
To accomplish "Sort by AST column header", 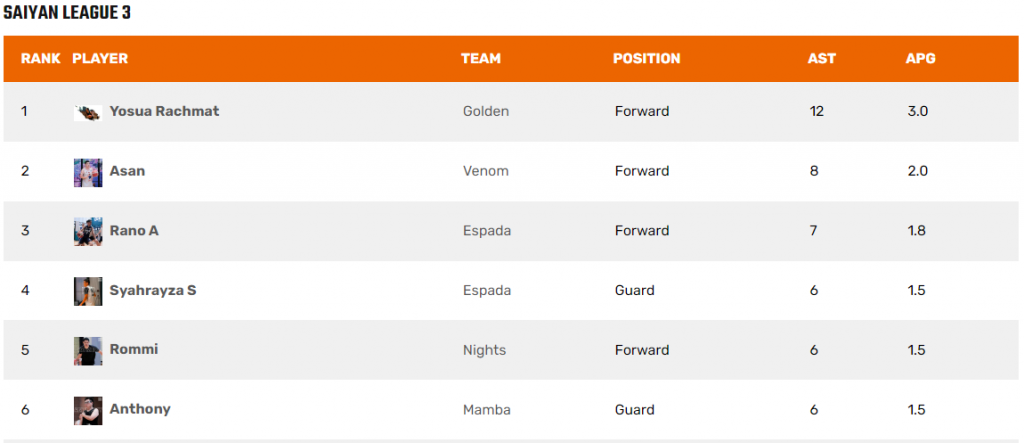I will pyautogui.click(x=822, y=59).
